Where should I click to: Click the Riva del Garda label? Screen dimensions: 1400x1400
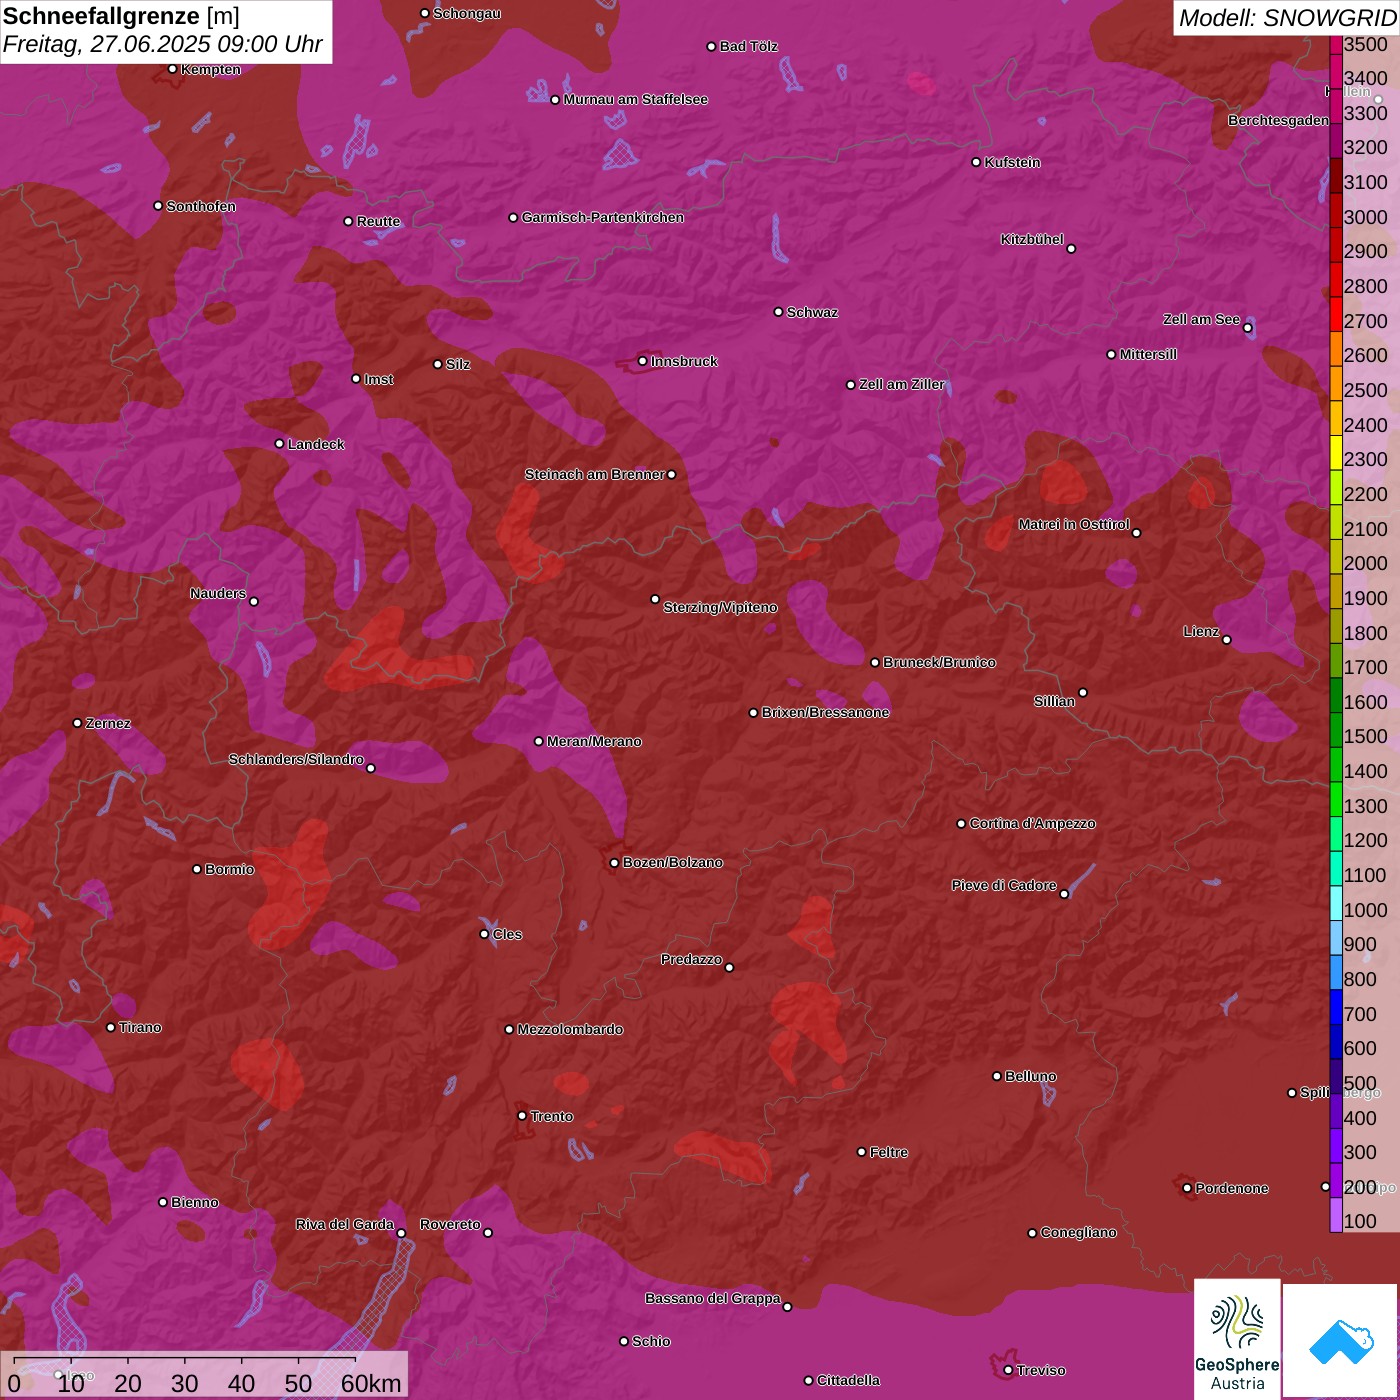345,1224
